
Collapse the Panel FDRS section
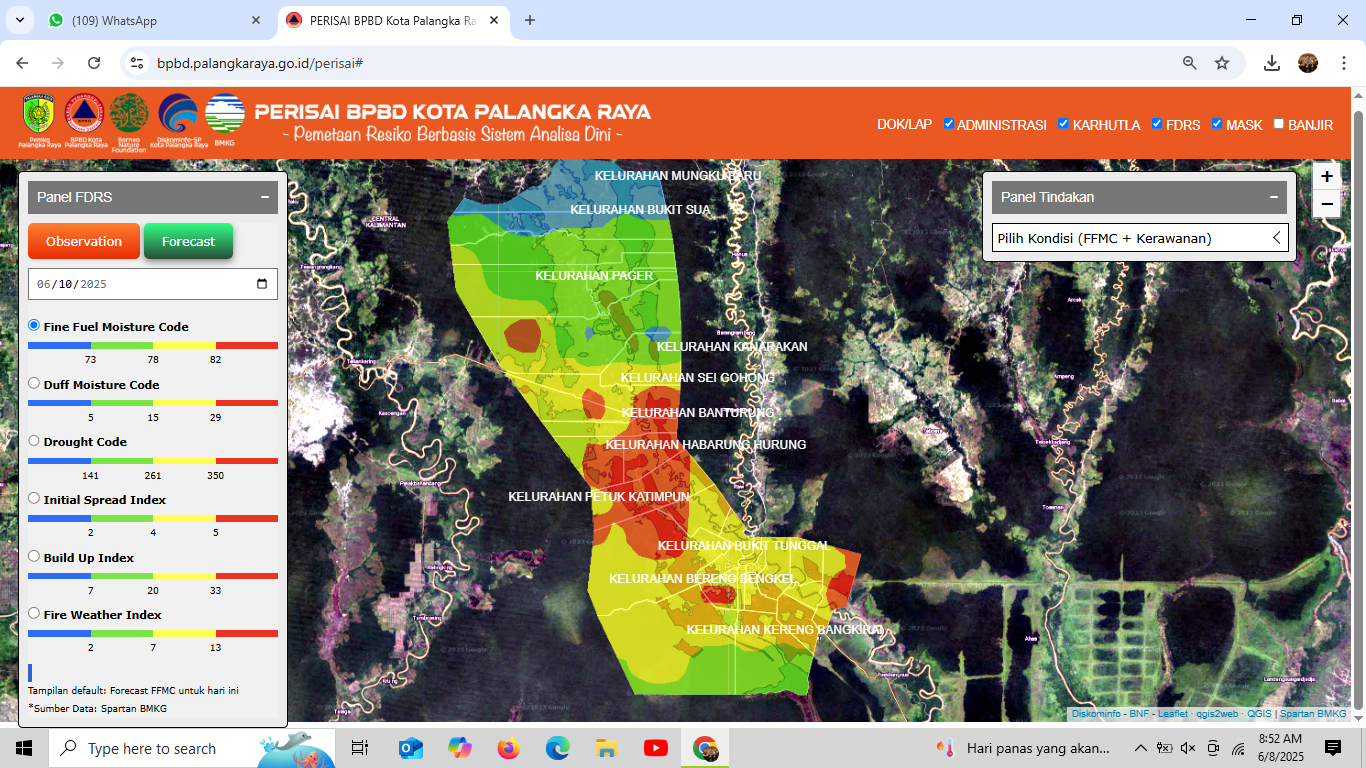pyautogui.click(x=265, y=197)
